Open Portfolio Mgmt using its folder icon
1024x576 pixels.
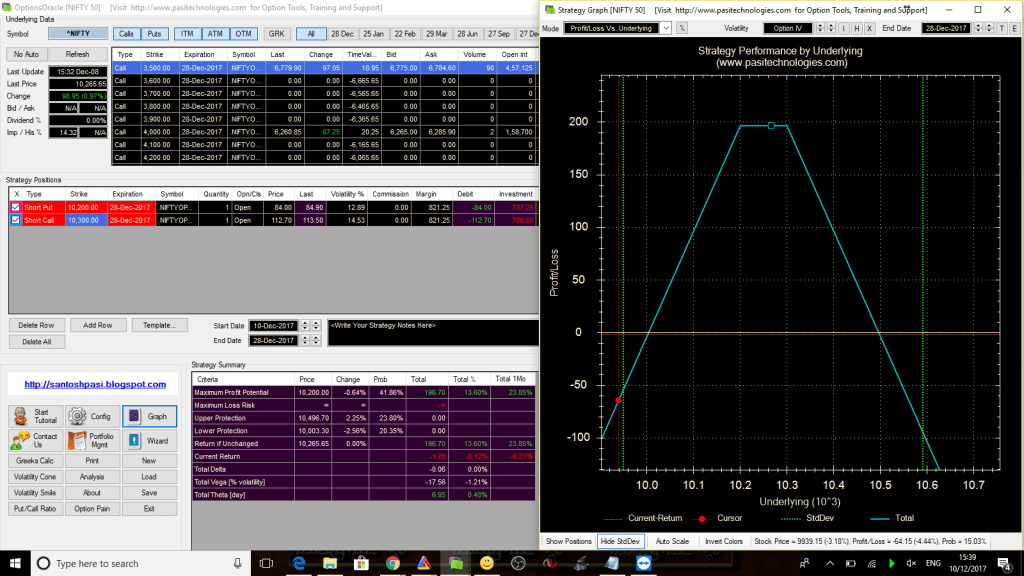[x=77, y=441]
